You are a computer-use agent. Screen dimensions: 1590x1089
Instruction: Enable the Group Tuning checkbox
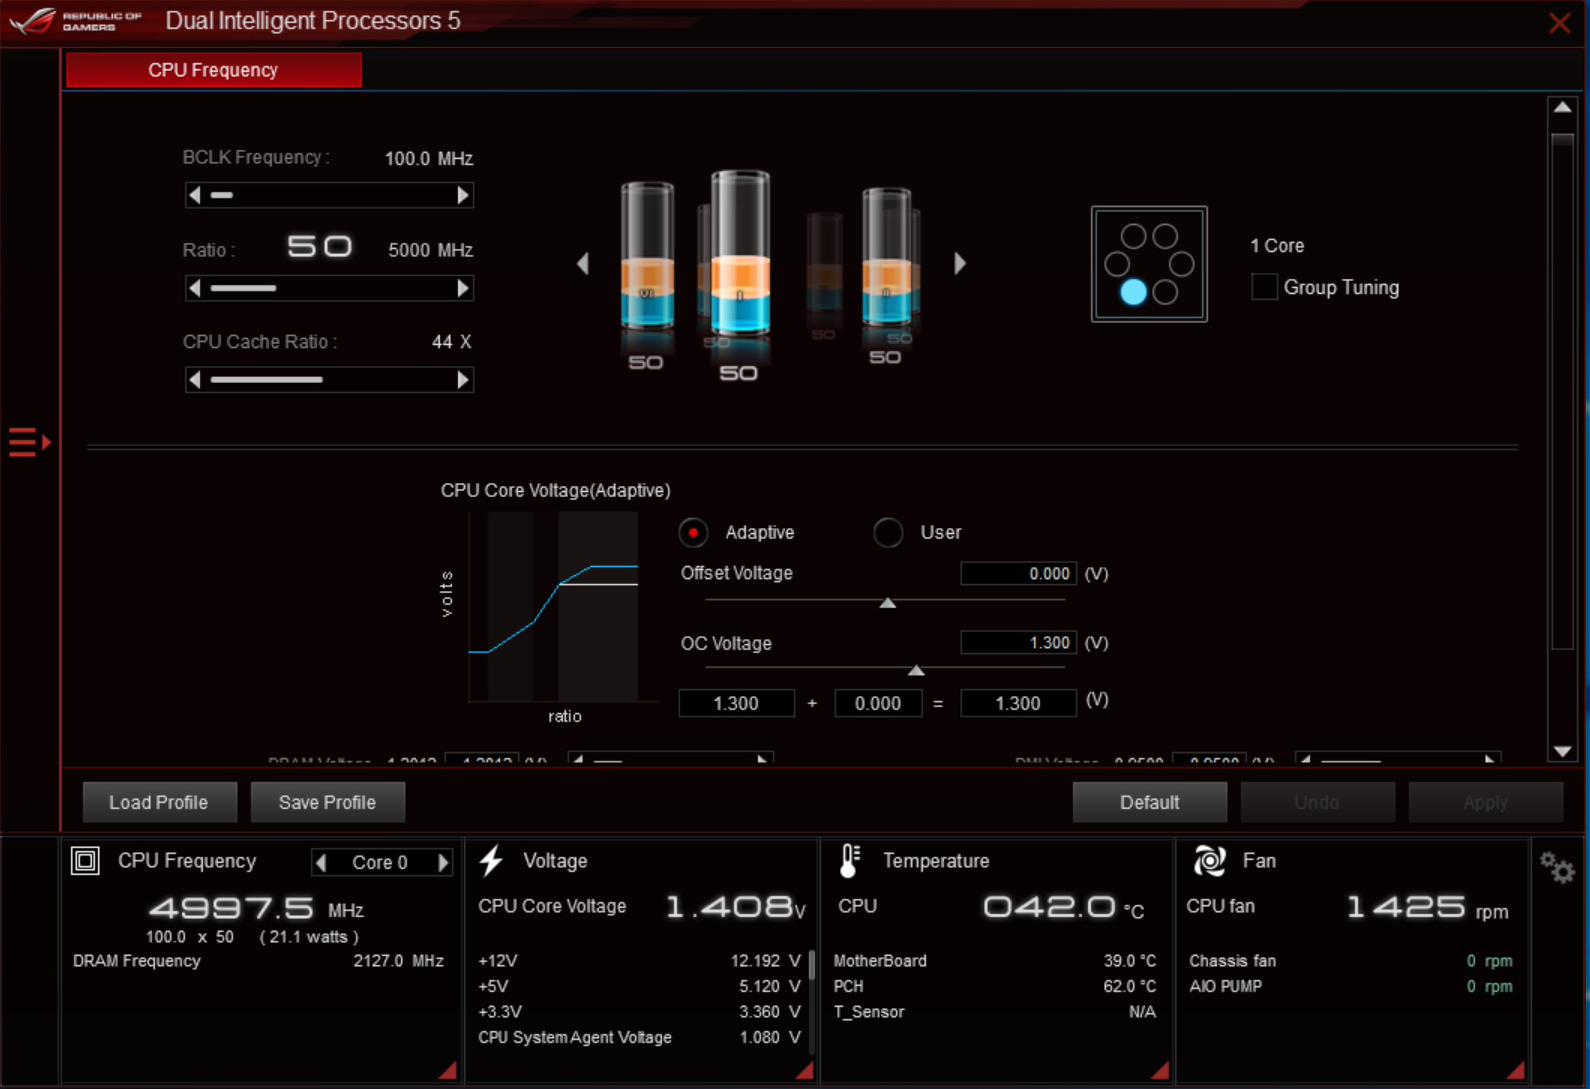click(1264, 287)
